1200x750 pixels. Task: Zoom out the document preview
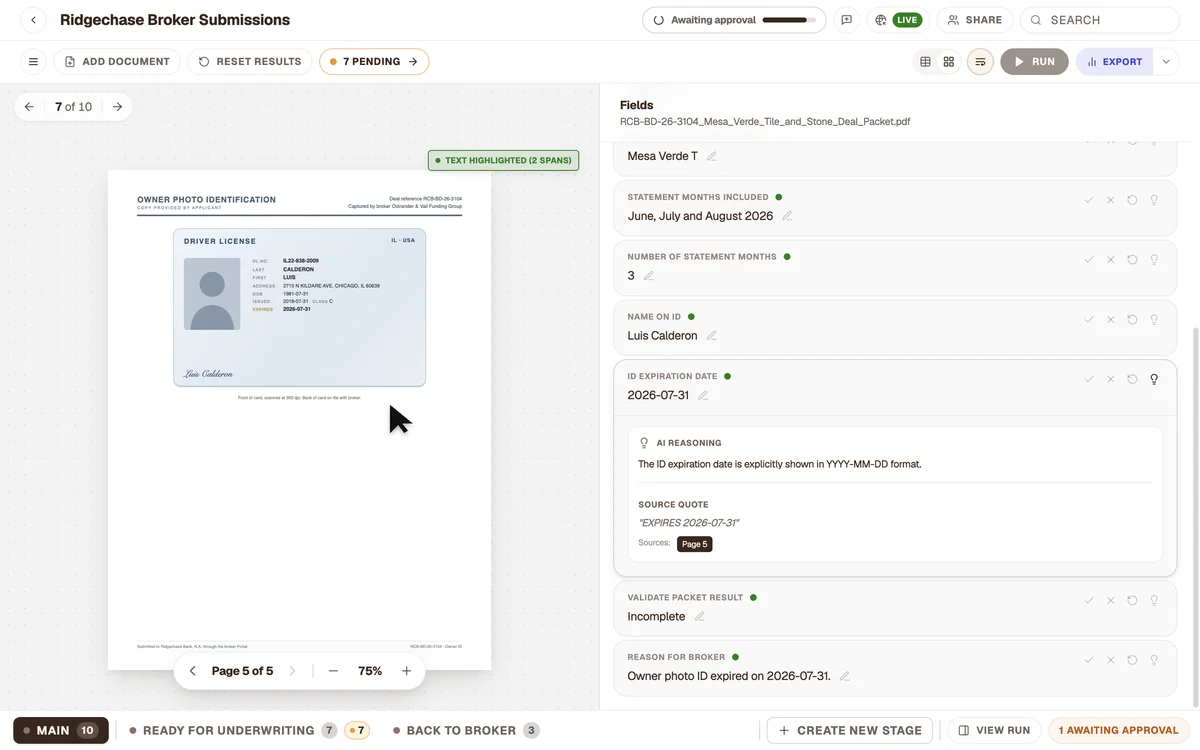coord(333,671)
